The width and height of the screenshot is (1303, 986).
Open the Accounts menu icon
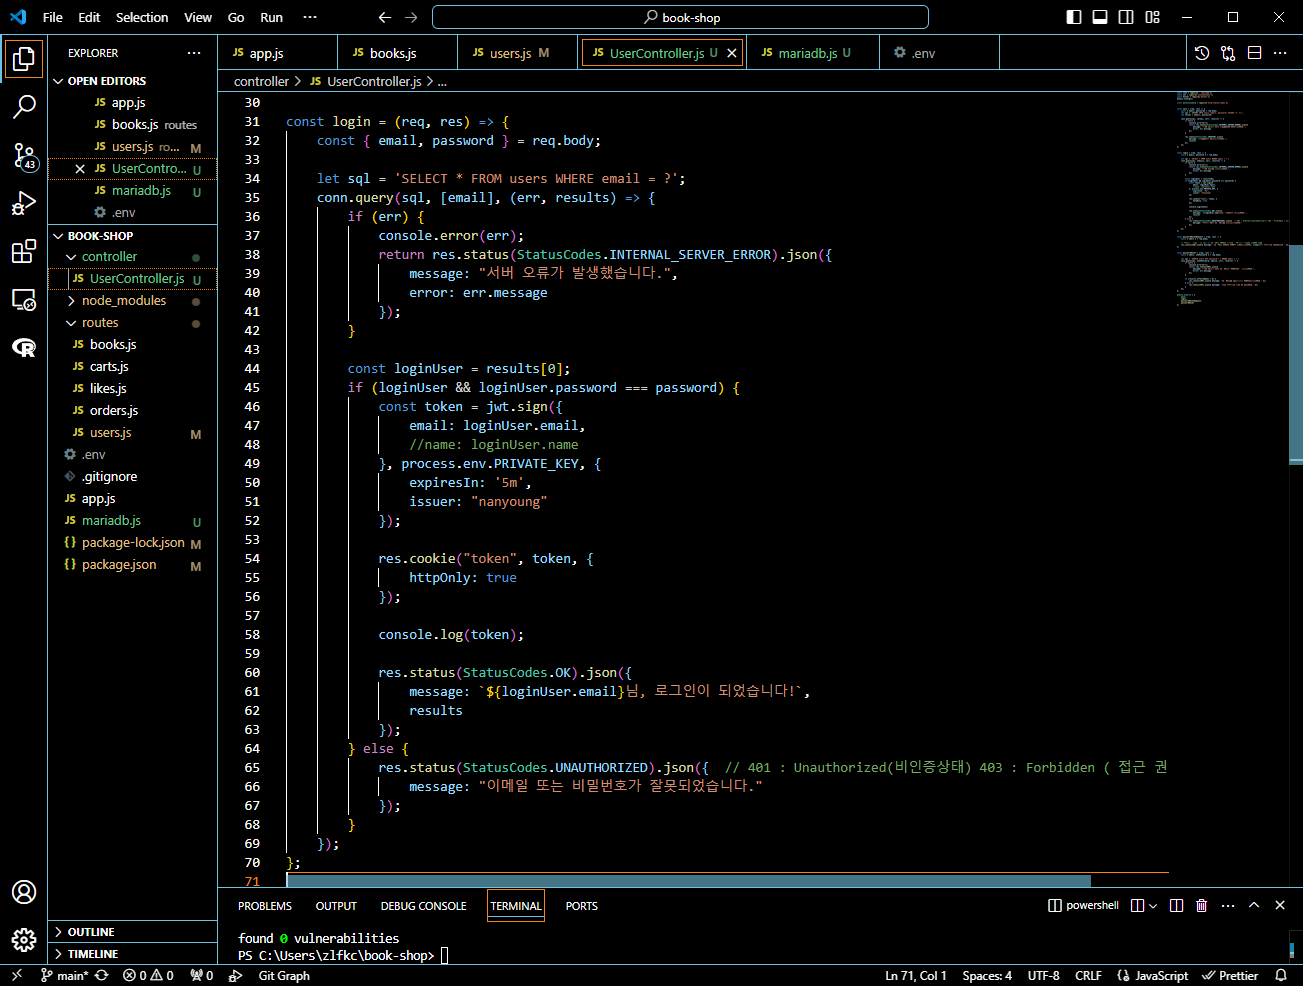(24, 892)
